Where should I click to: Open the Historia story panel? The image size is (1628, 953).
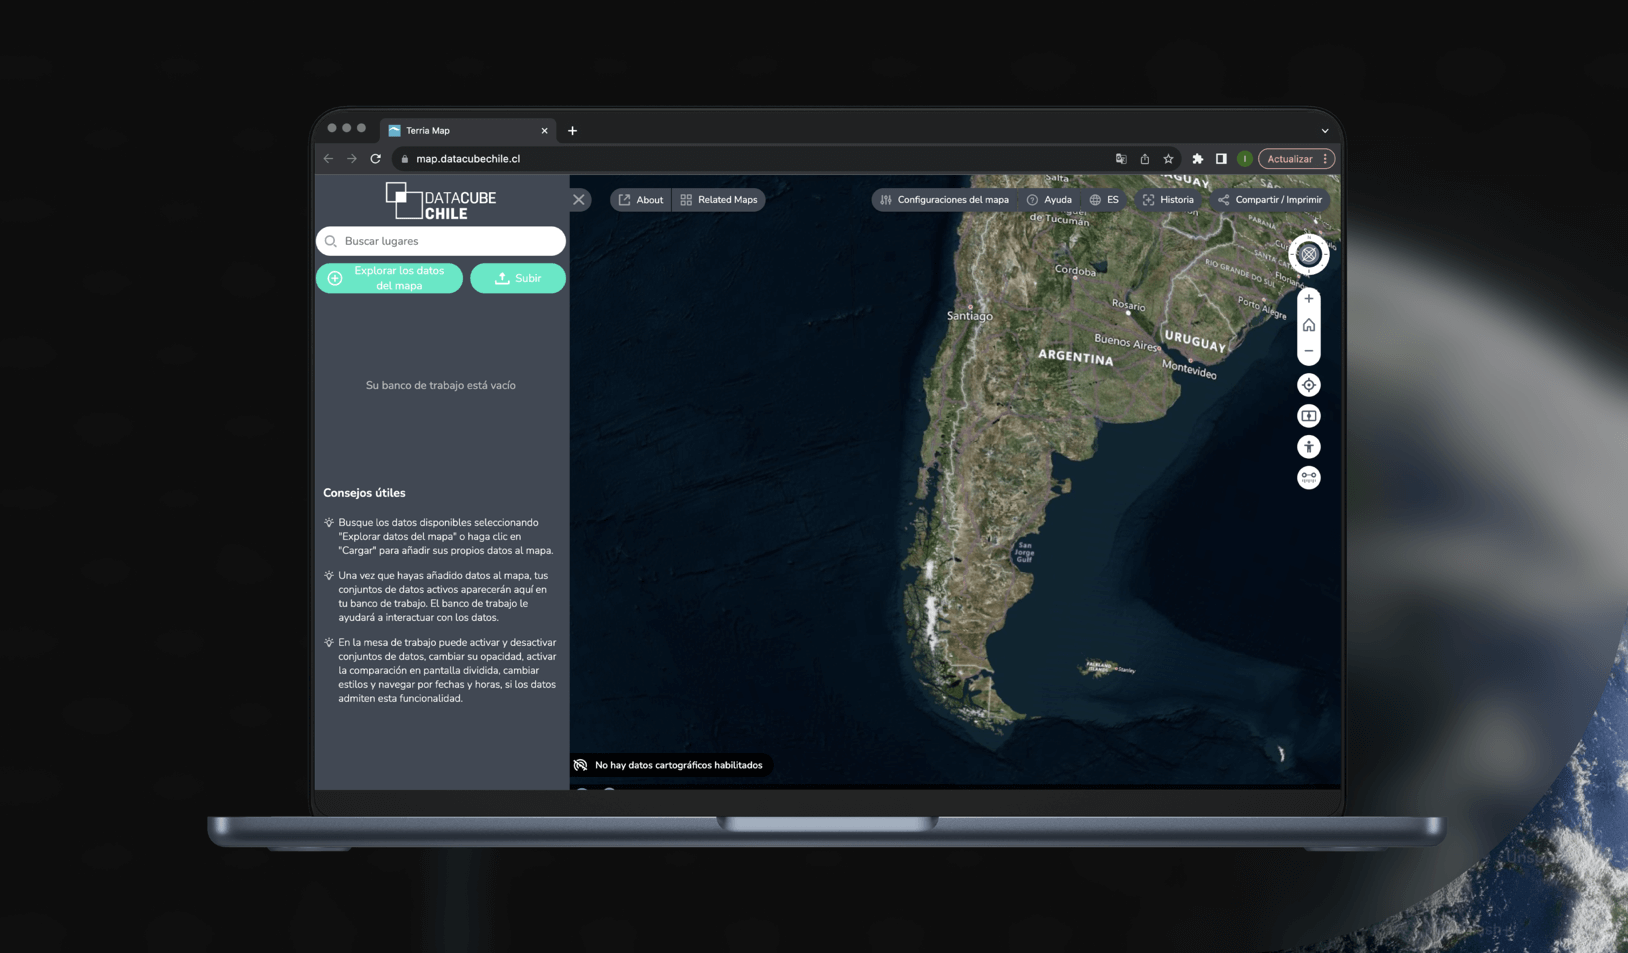coord(1167,200)
